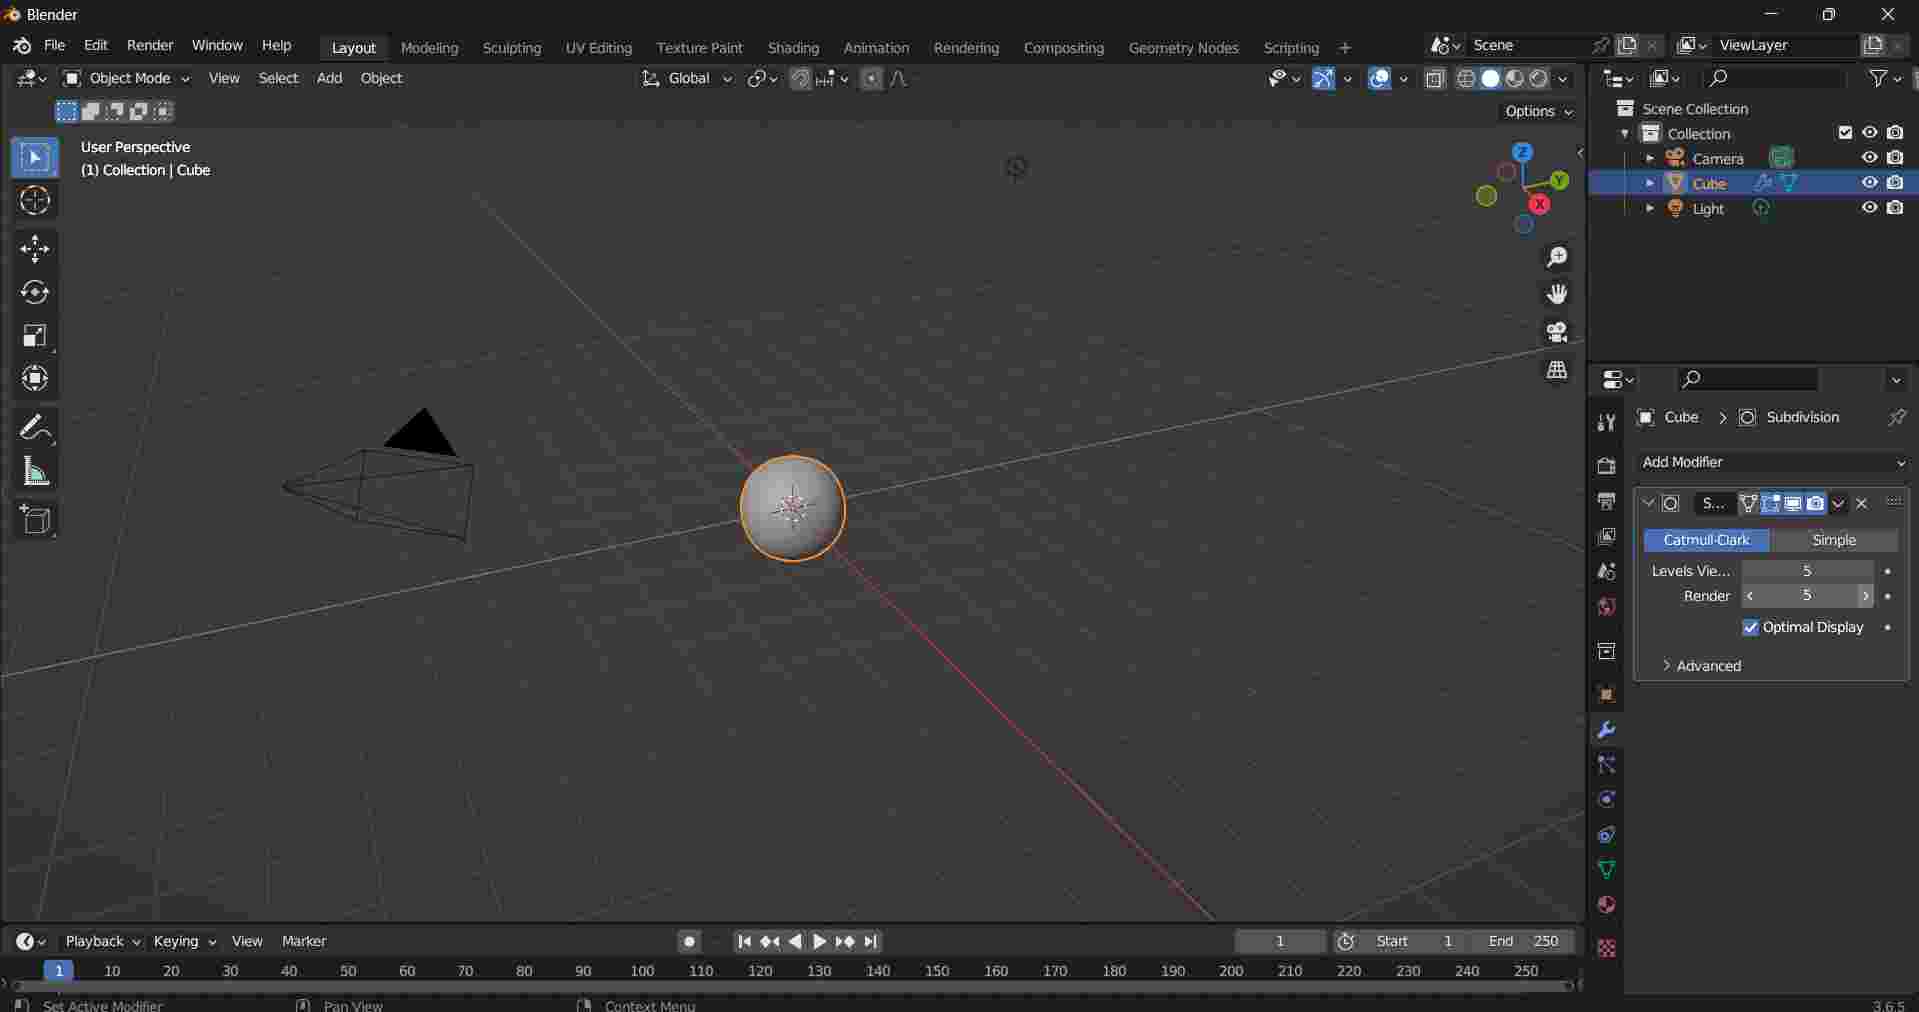Click the Render levels value field

point(1807,595)
